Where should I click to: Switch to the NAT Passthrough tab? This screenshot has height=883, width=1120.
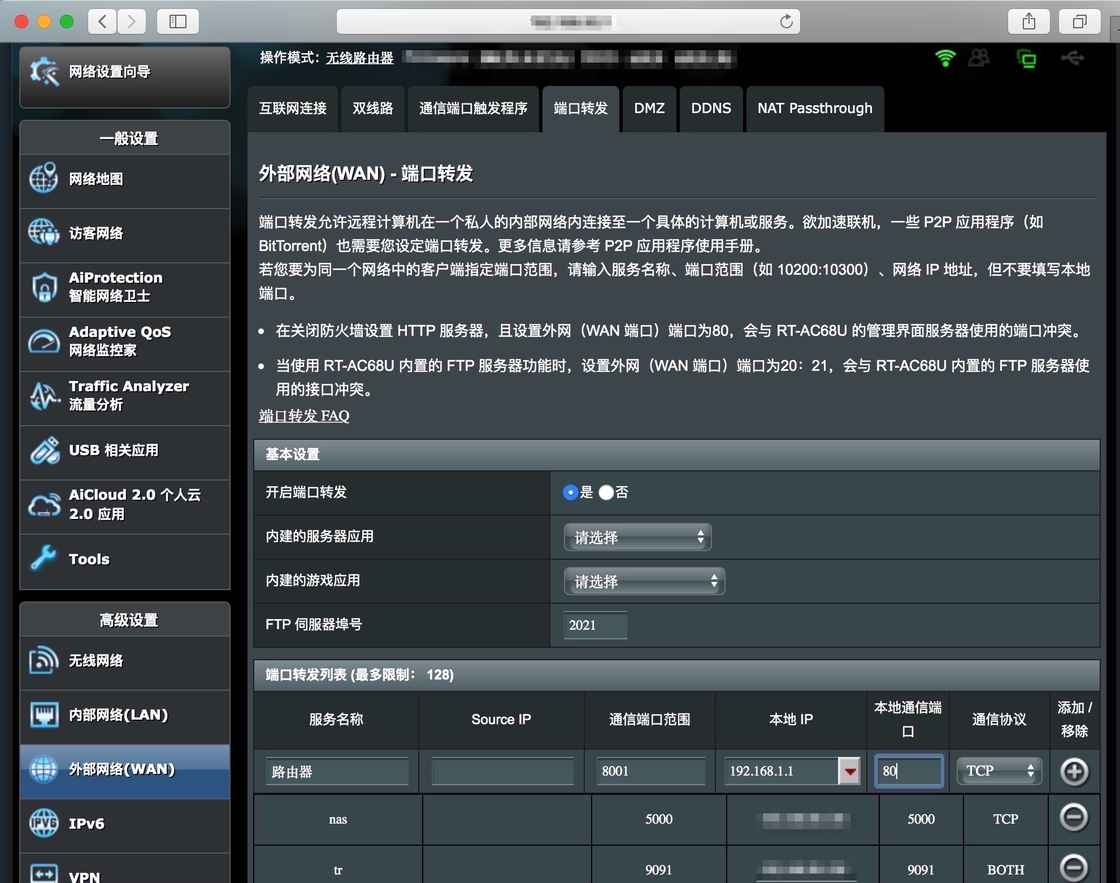tap(814, 108)
